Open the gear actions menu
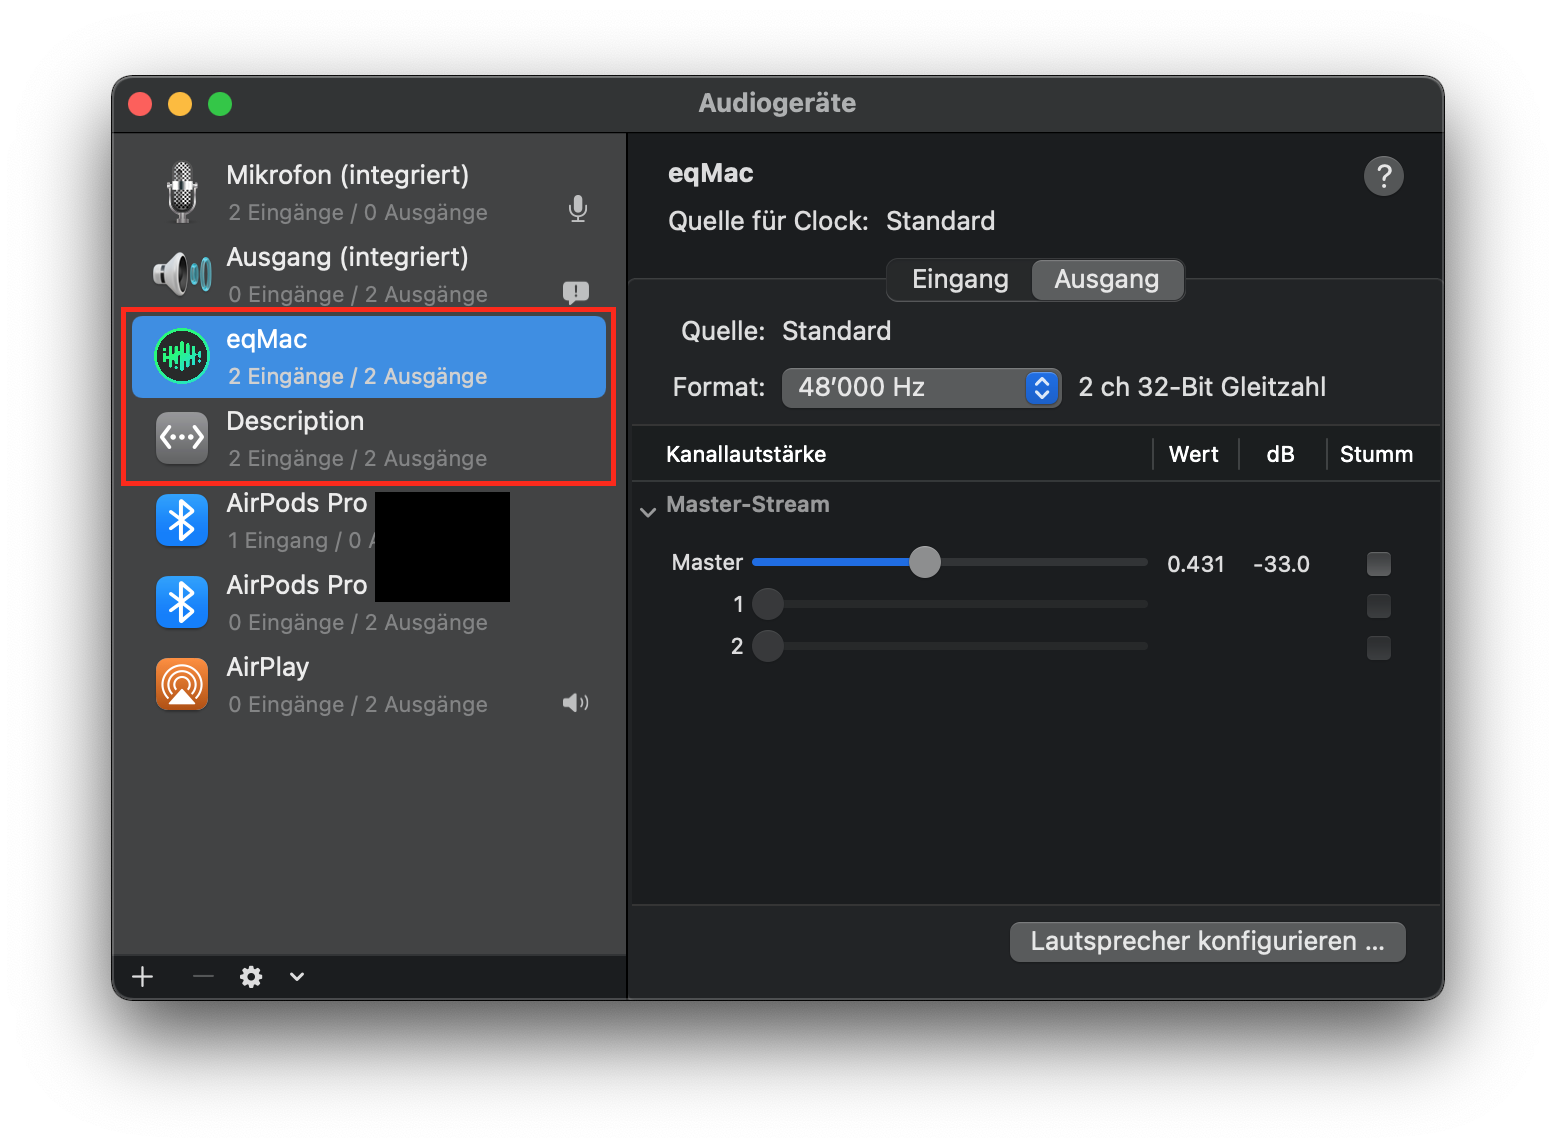This screenshot has height=1148, width=1556. pyautogui.click(x=251, y=977)
